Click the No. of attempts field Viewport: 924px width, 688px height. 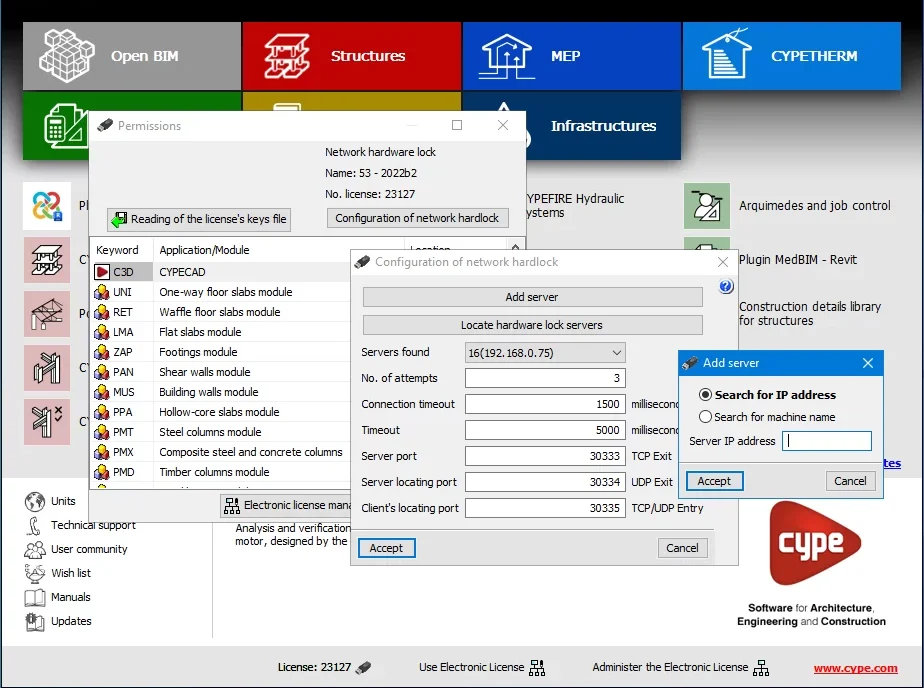(x=545, y=378)
